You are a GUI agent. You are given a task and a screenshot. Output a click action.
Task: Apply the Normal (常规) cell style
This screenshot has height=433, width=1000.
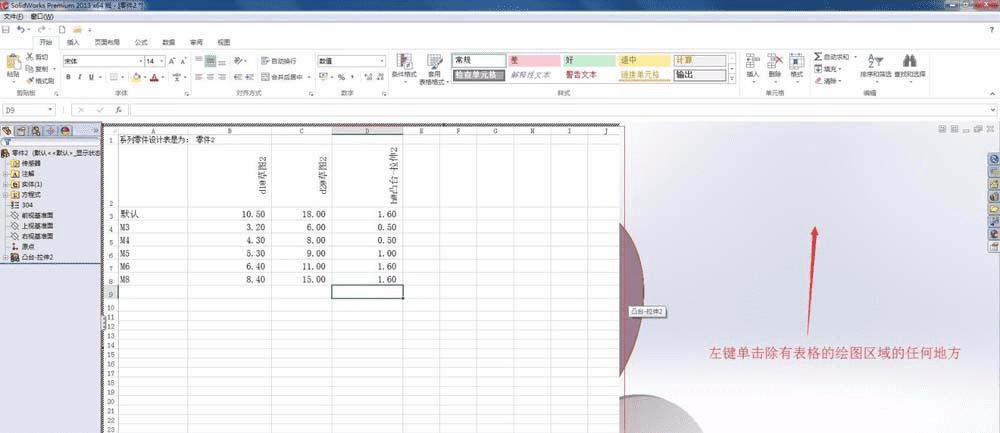(479, 60)
